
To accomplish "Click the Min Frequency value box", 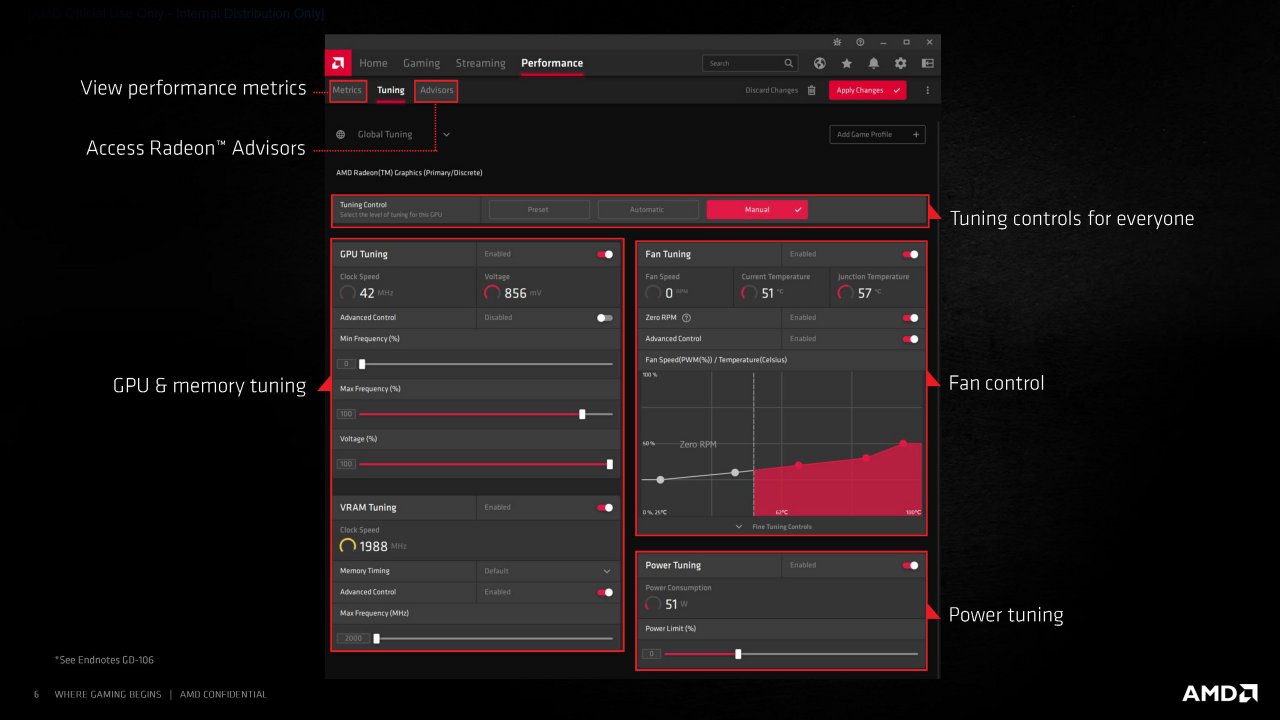I will [346, 364].
